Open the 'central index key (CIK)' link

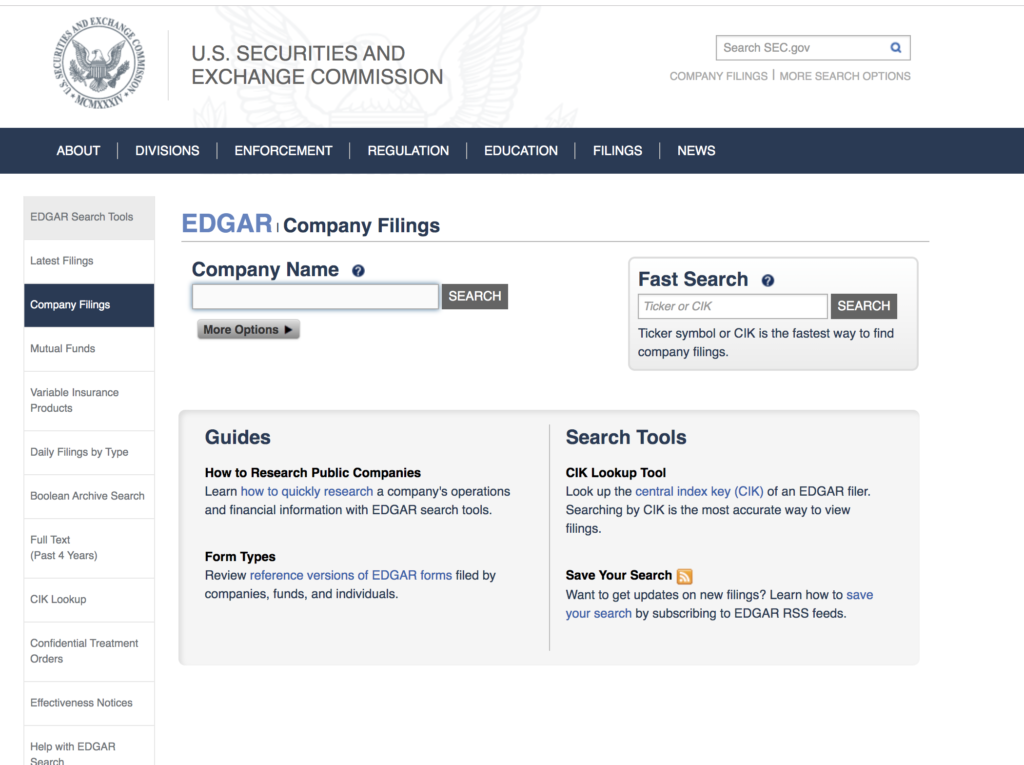click(699, 491)
